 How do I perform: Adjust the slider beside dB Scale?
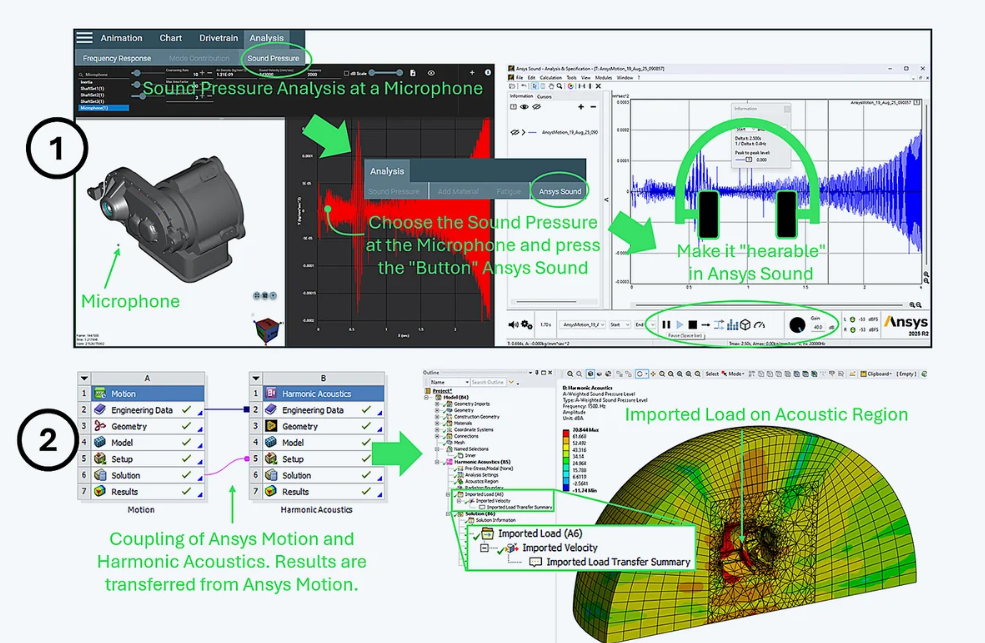pos(386,73)
